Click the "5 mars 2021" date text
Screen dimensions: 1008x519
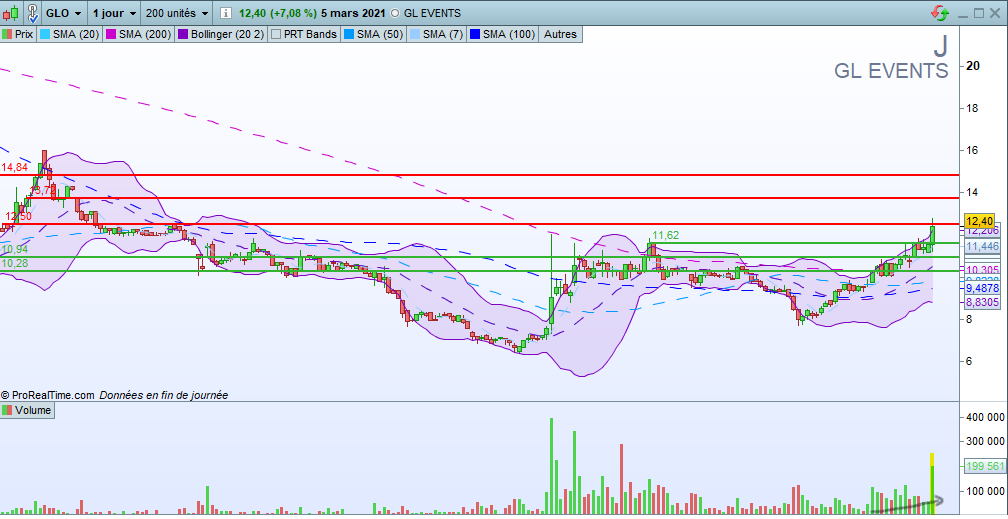tap(354, 13)
